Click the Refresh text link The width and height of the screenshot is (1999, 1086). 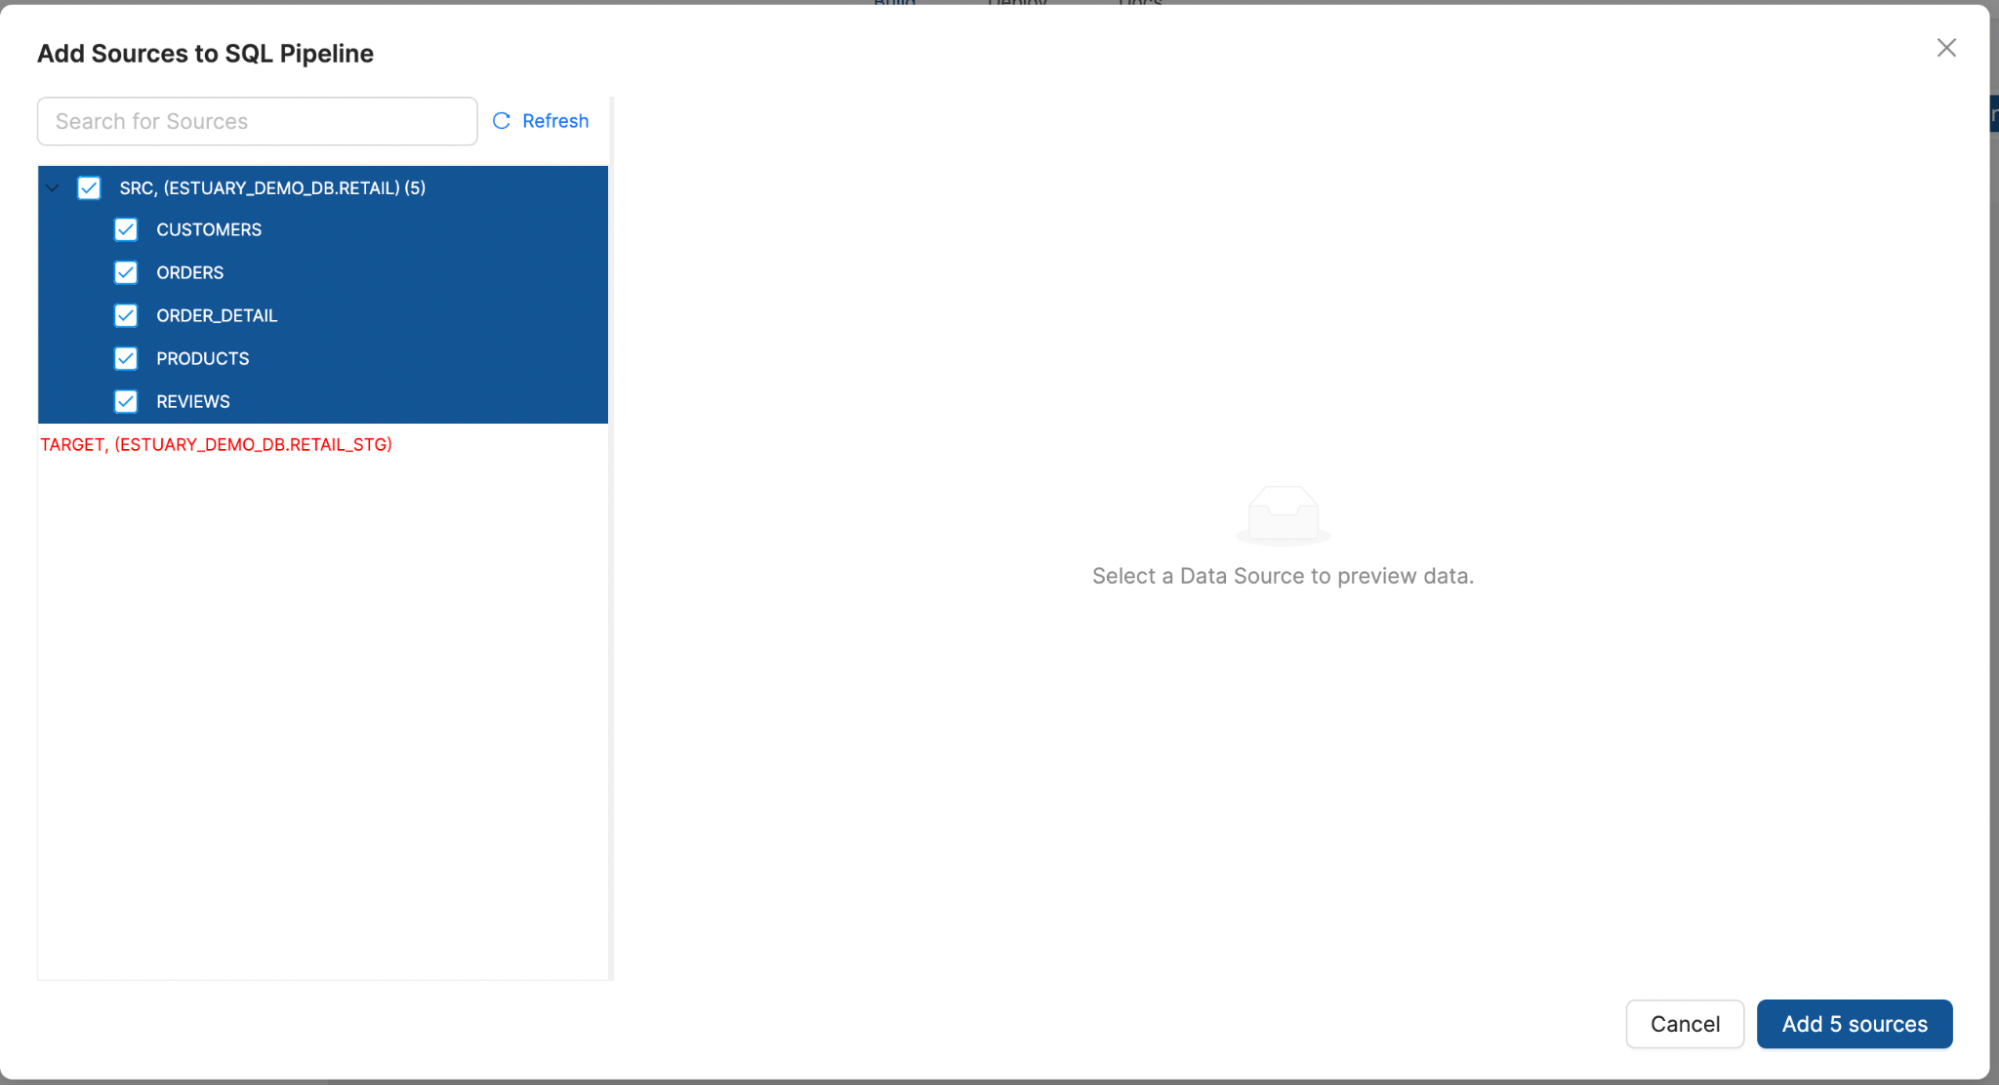[x=556, y=120]
